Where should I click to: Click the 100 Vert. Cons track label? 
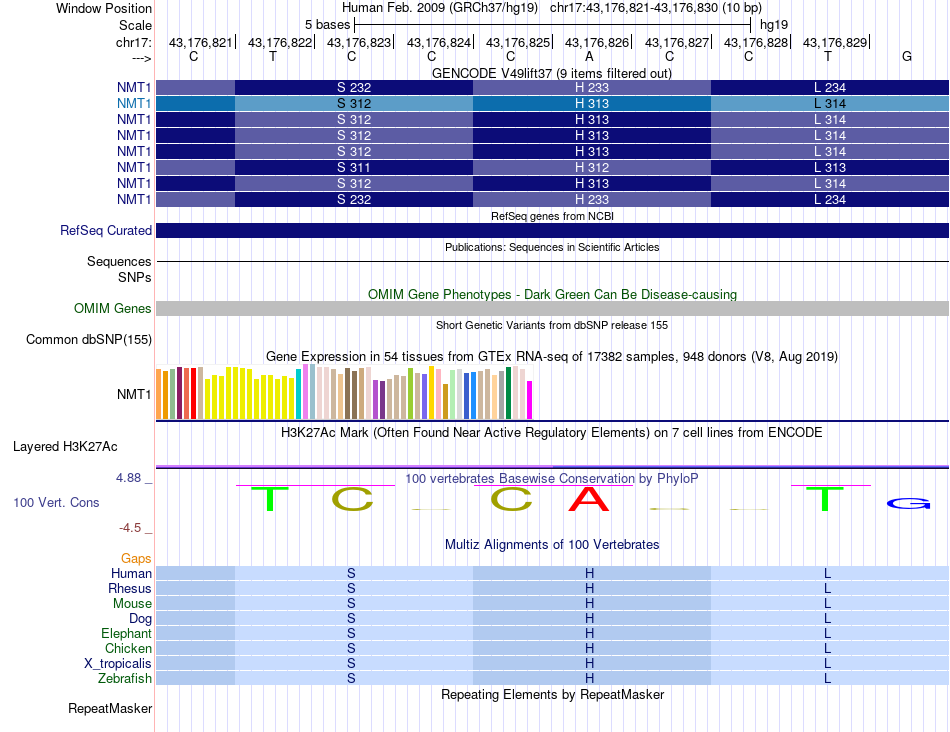56,502
